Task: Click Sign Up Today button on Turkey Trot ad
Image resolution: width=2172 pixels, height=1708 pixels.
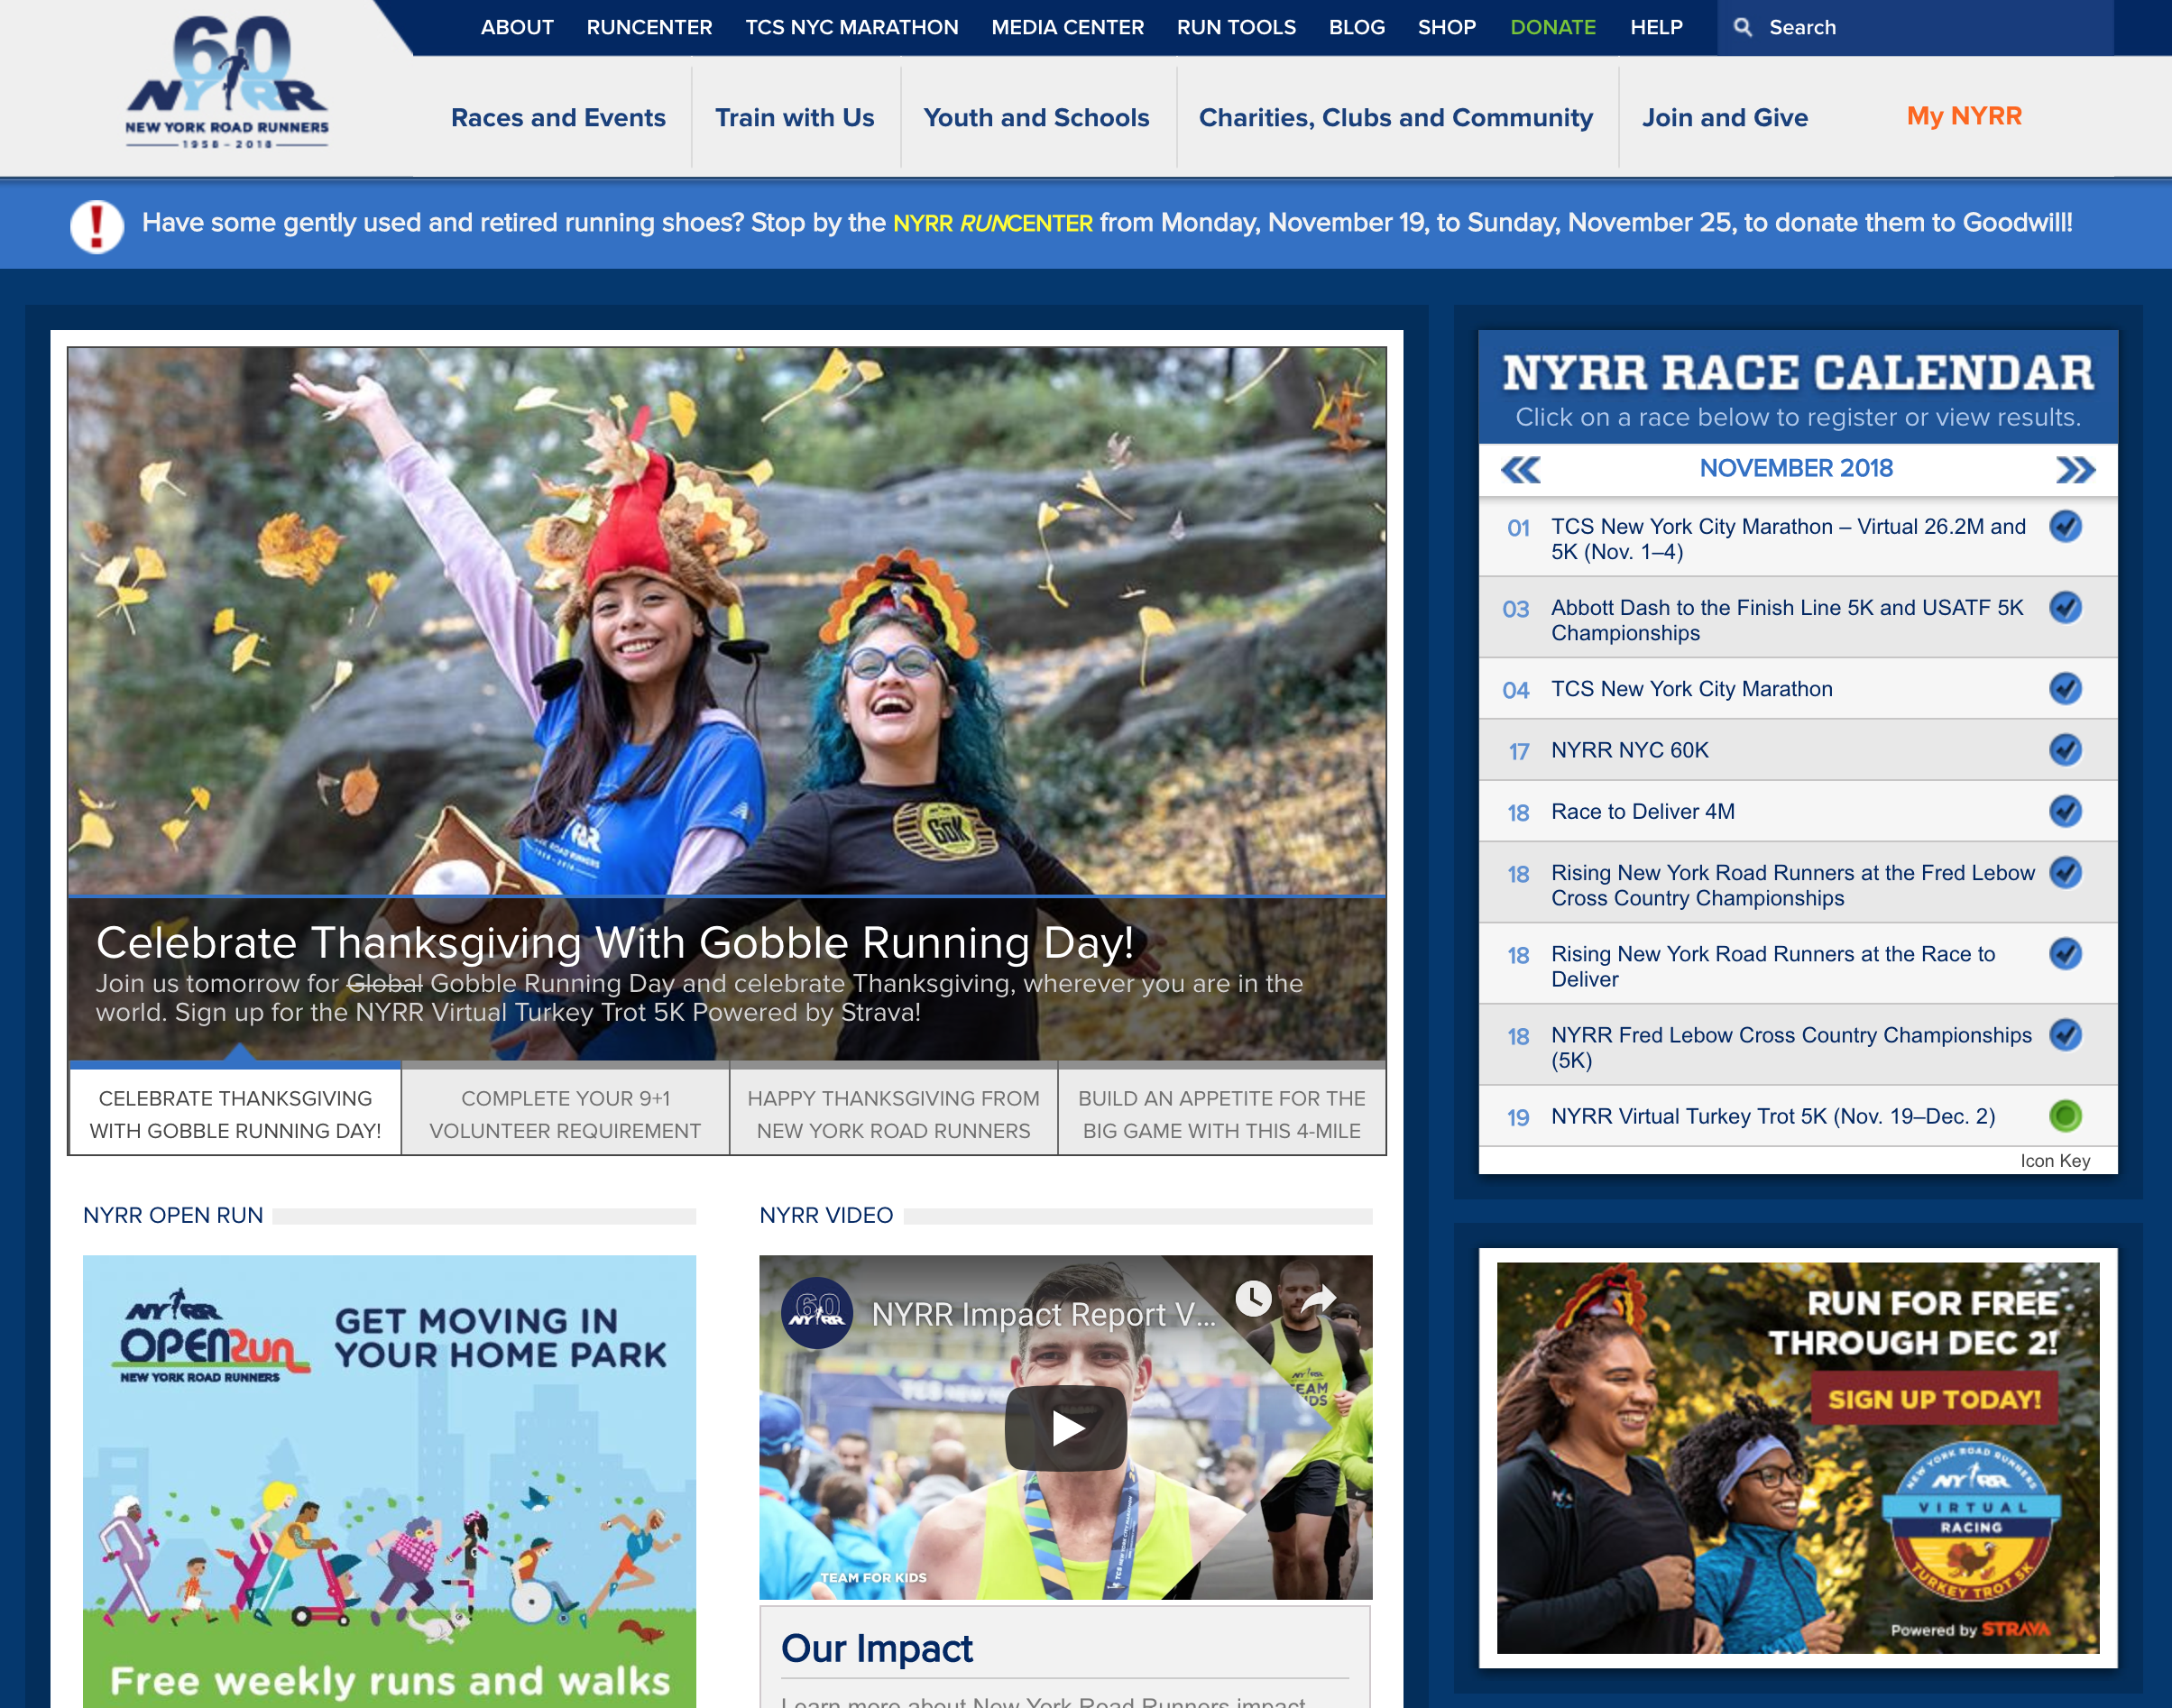Action: (1934, 1399)
